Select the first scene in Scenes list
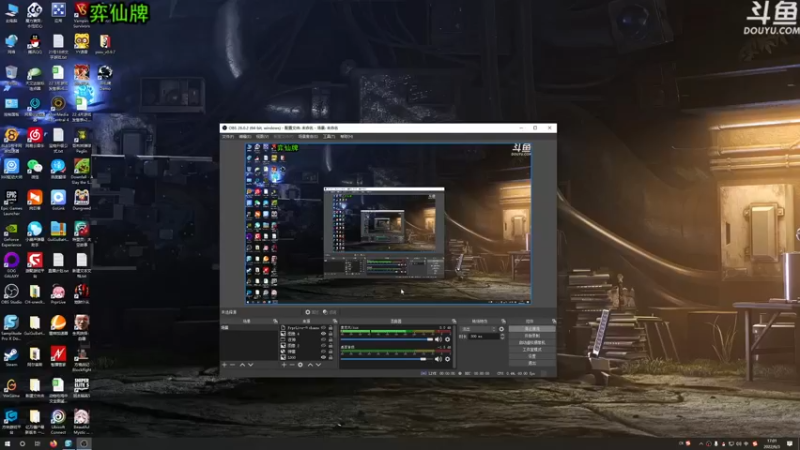800x450 pixels. click(249, 328)
